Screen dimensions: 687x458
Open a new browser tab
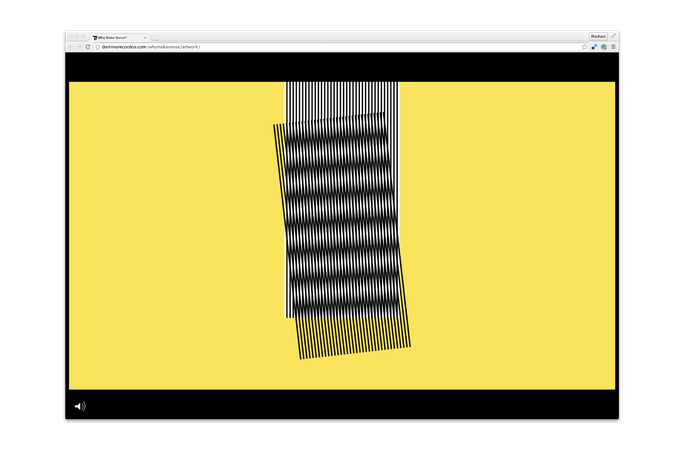[155, 38]
